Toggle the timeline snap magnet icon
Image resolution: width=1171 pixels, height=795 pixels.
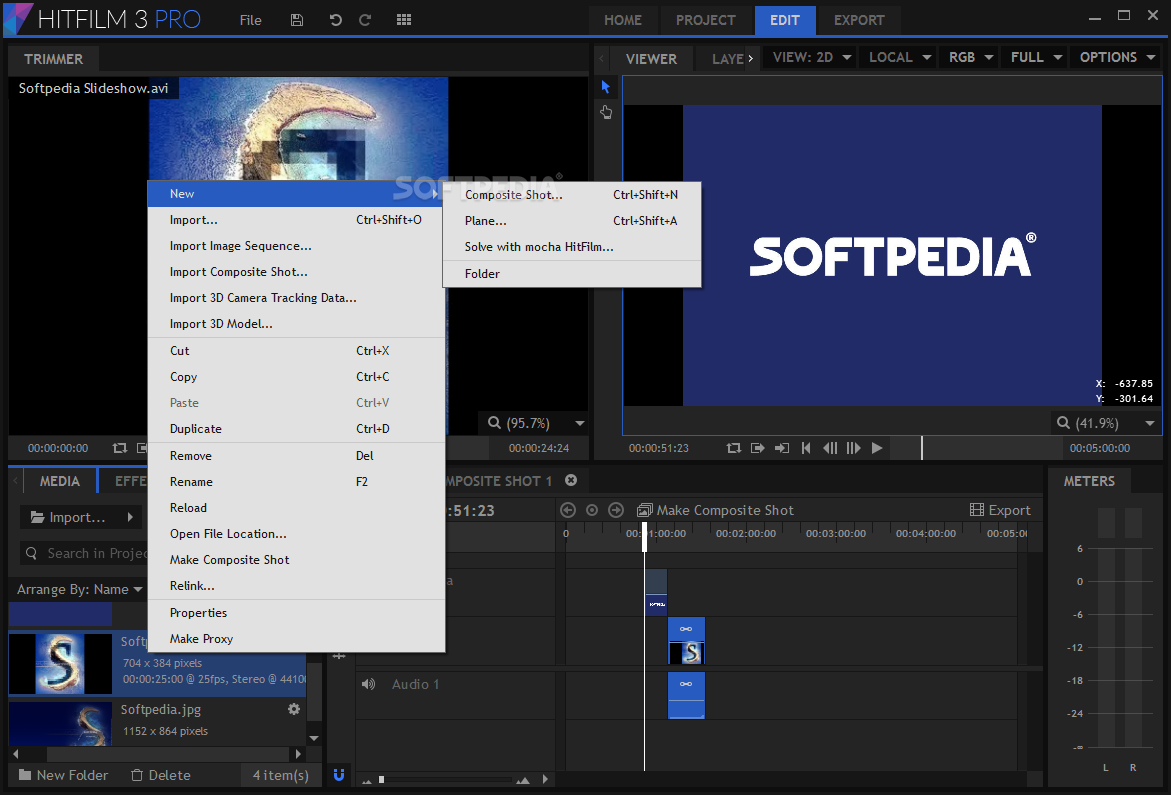339,775
